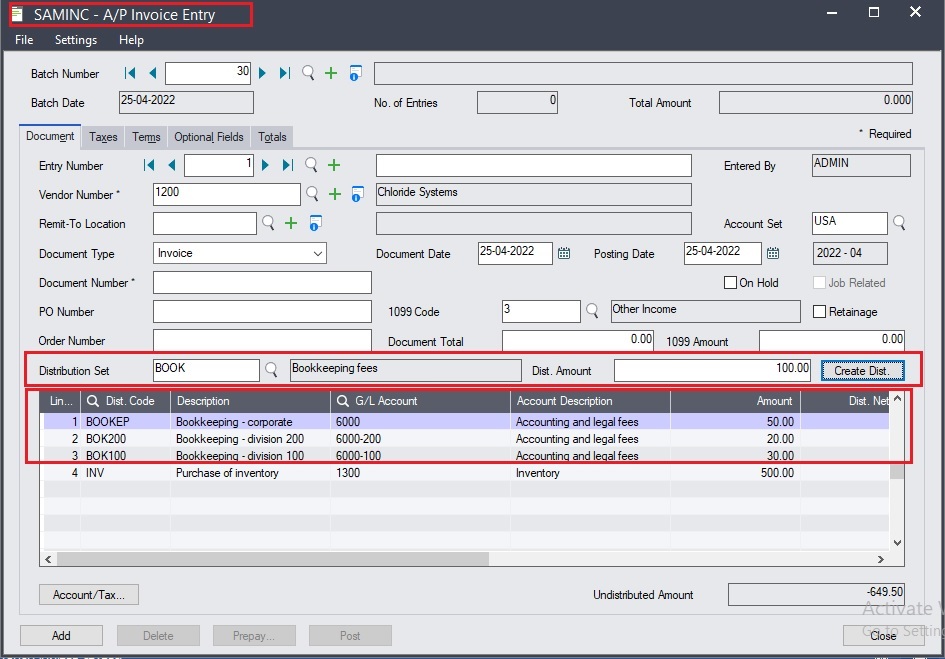Select the BOOKEP distribution row
The width and height of the screenshot is (945, 659).
465,421
